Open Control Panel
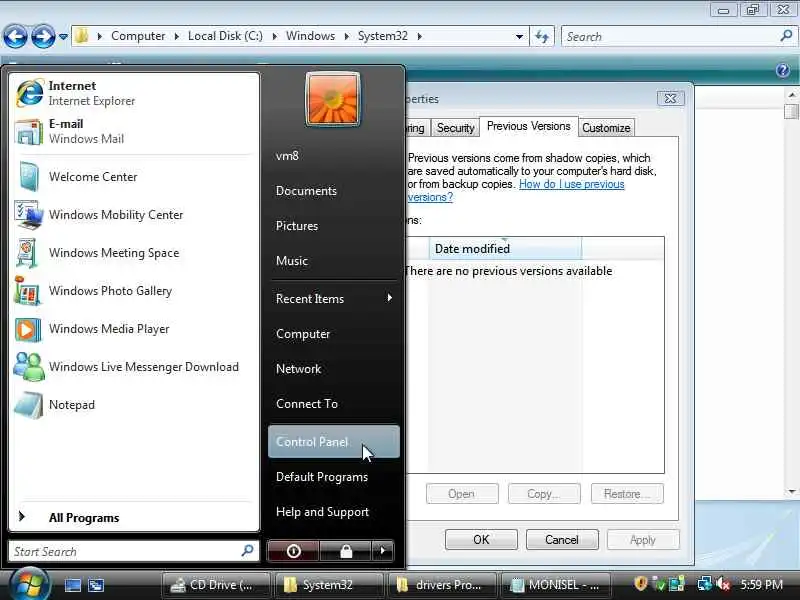 [333, 442]
